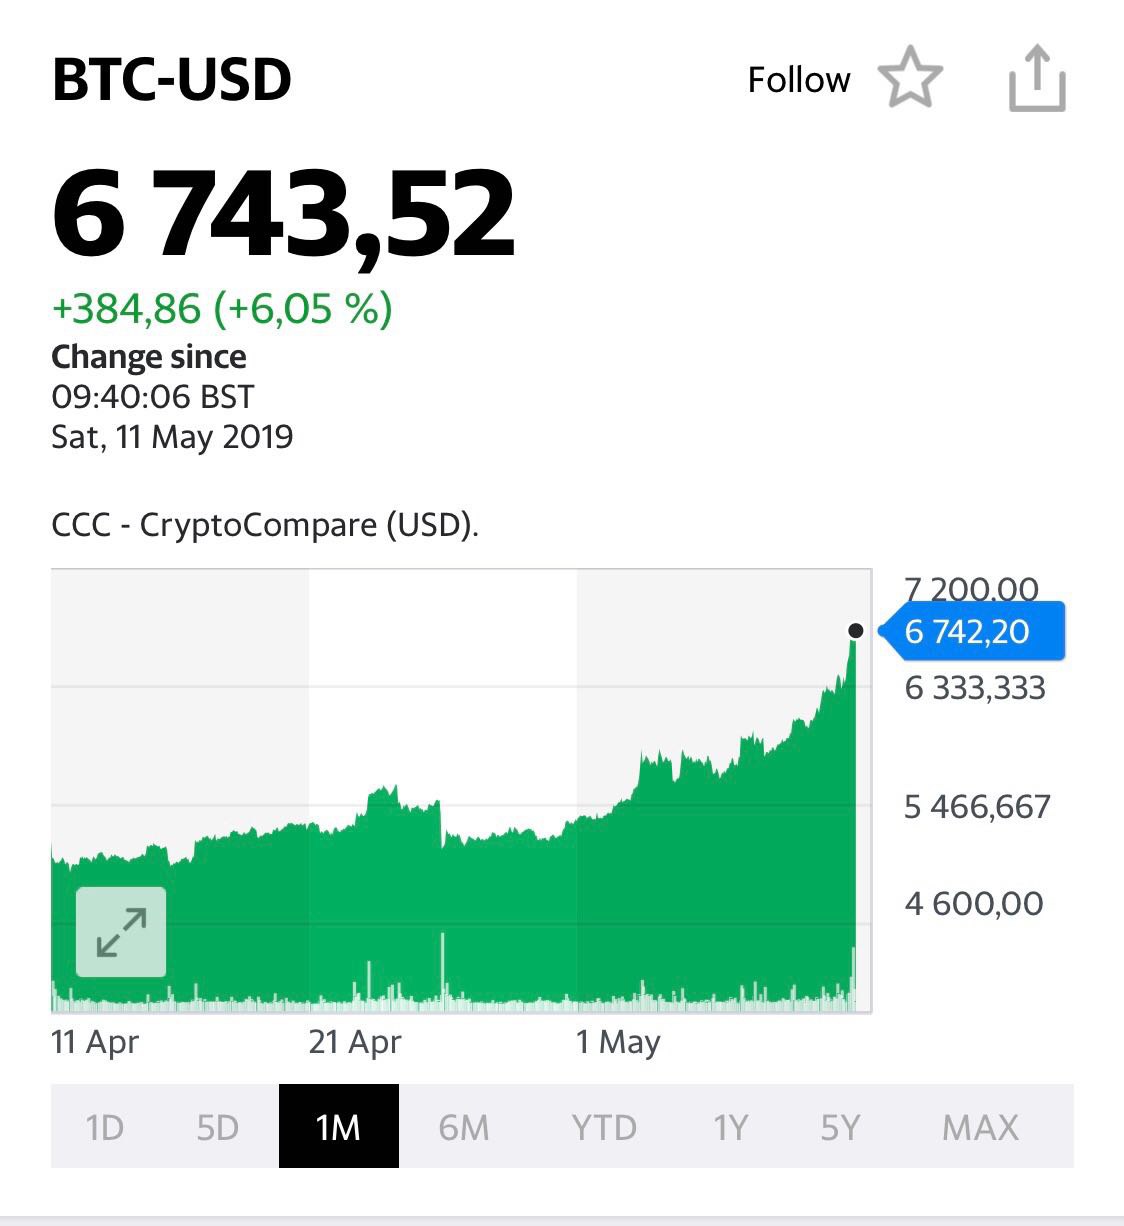Show MAX historical range
The image size is (1124, 1226).
[980, 1127]
